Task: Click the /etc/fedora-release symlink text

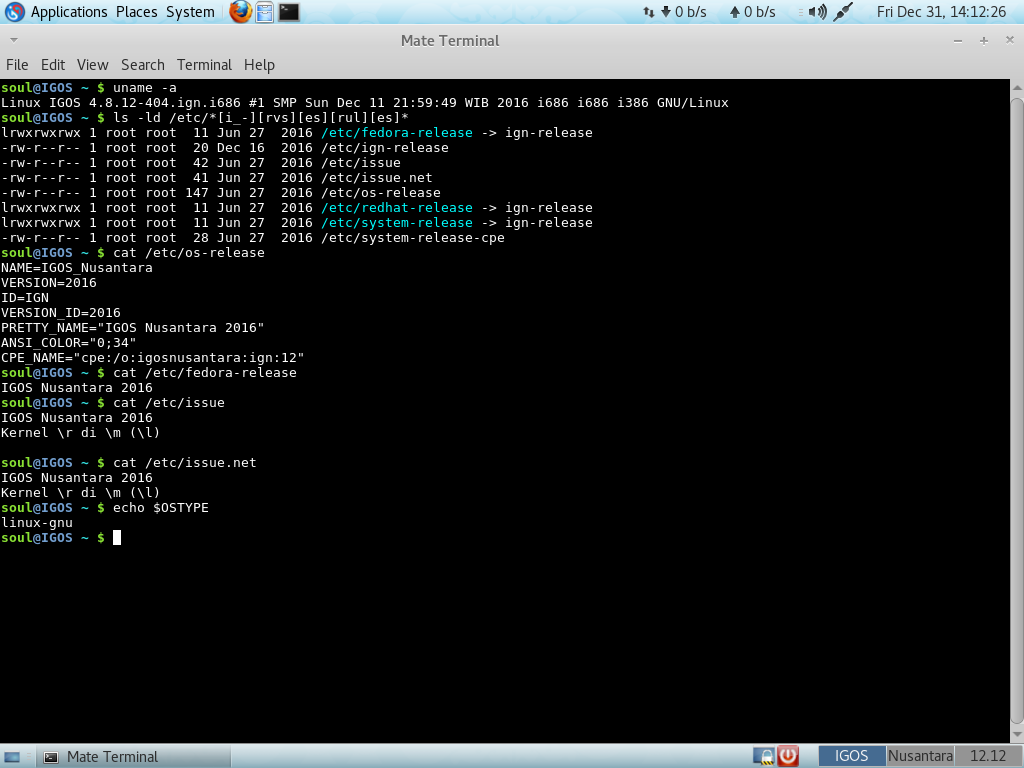Action: [x=397, y=133]
